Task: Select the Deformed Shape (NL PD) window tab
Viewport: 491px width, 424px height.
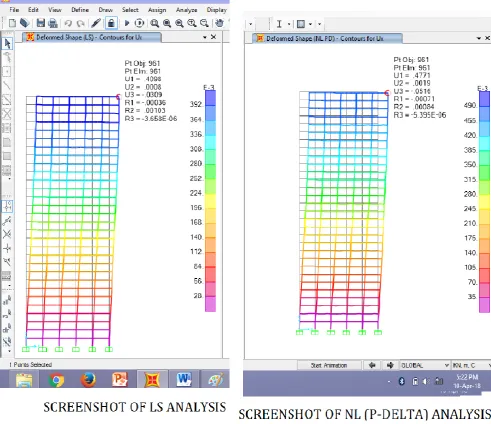Action: (x=327, y=39)
